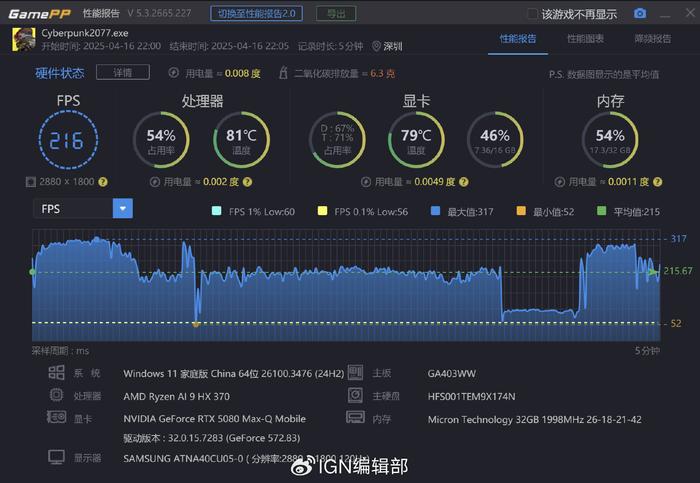Click the green 平均值 legend swatch
This screenshot has height=483, width=700.
coord(601,211)
